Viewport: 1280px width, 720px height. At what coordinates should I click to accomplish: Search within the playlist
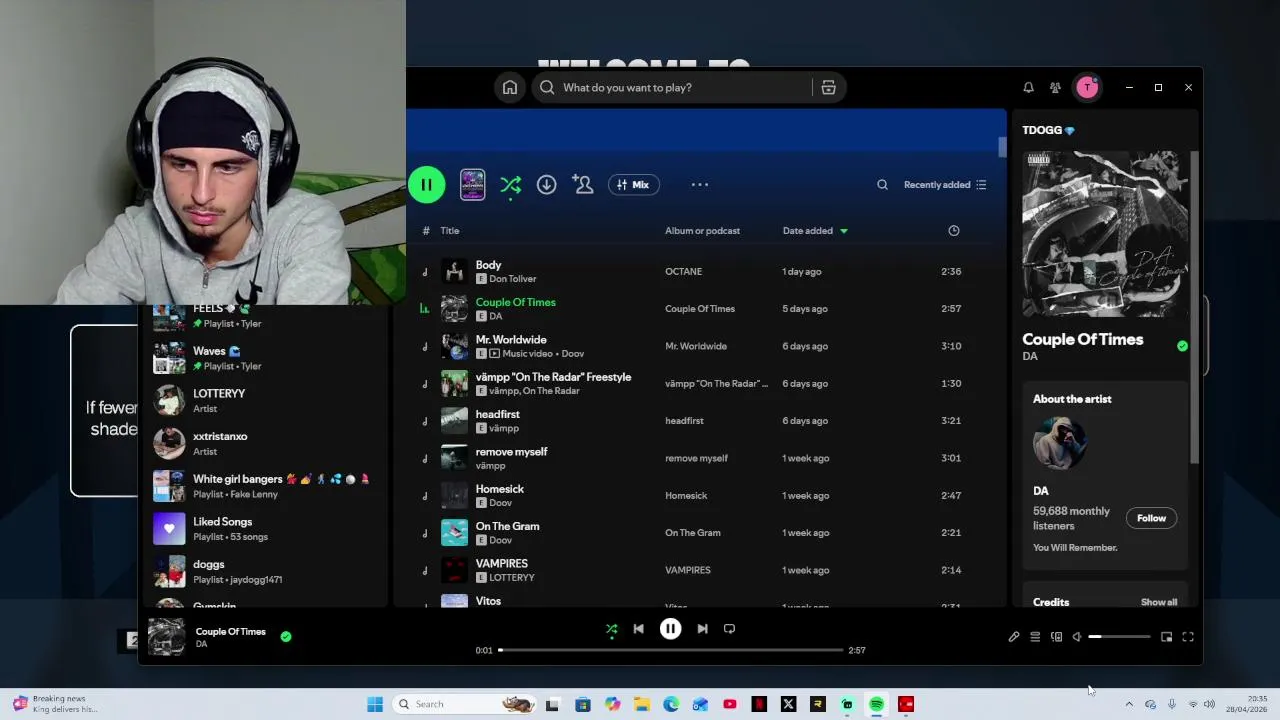[882, 185]
